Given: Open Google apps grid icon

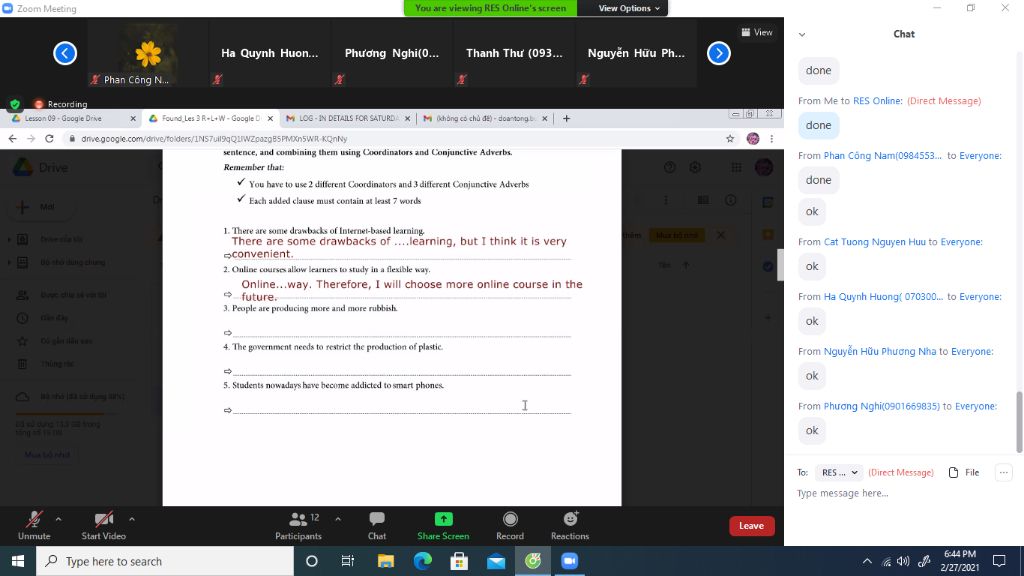Looking at the screenshot, I should [736, 168].
